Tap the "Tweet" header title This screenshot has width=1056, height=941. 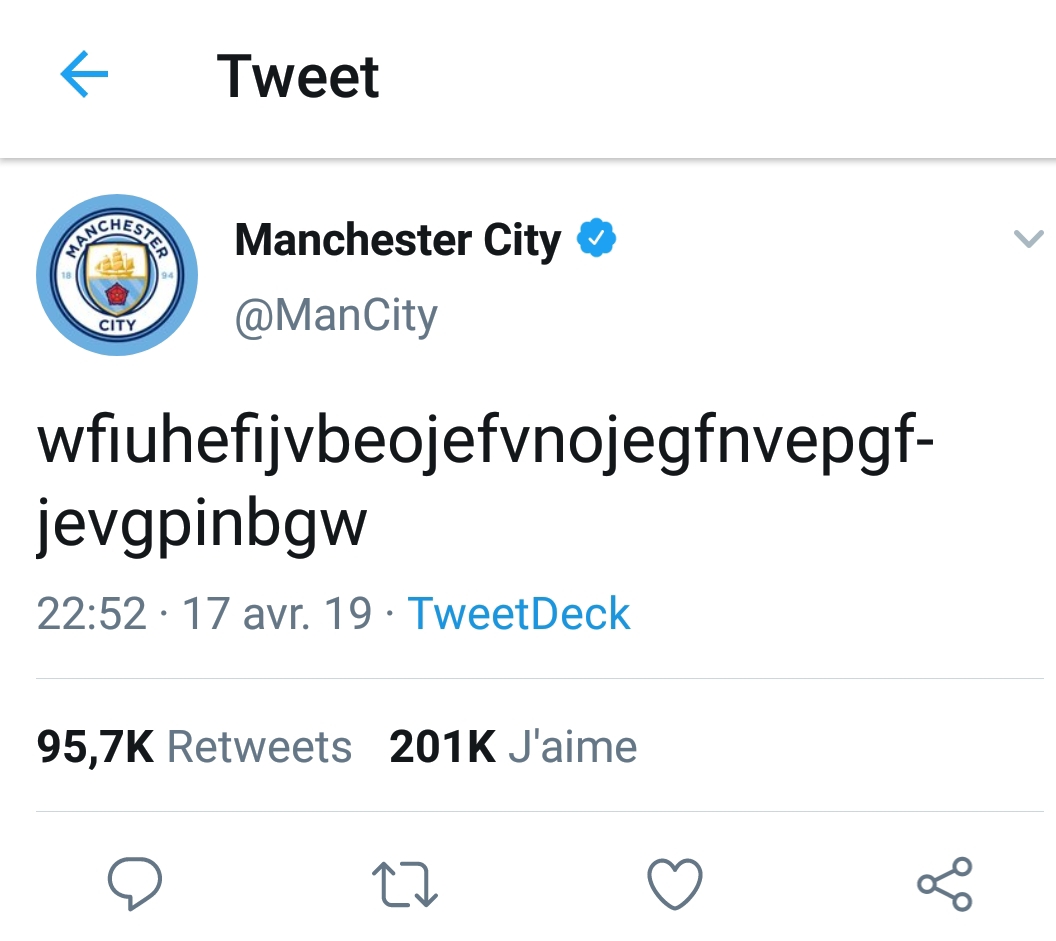[x=298, y=76]
